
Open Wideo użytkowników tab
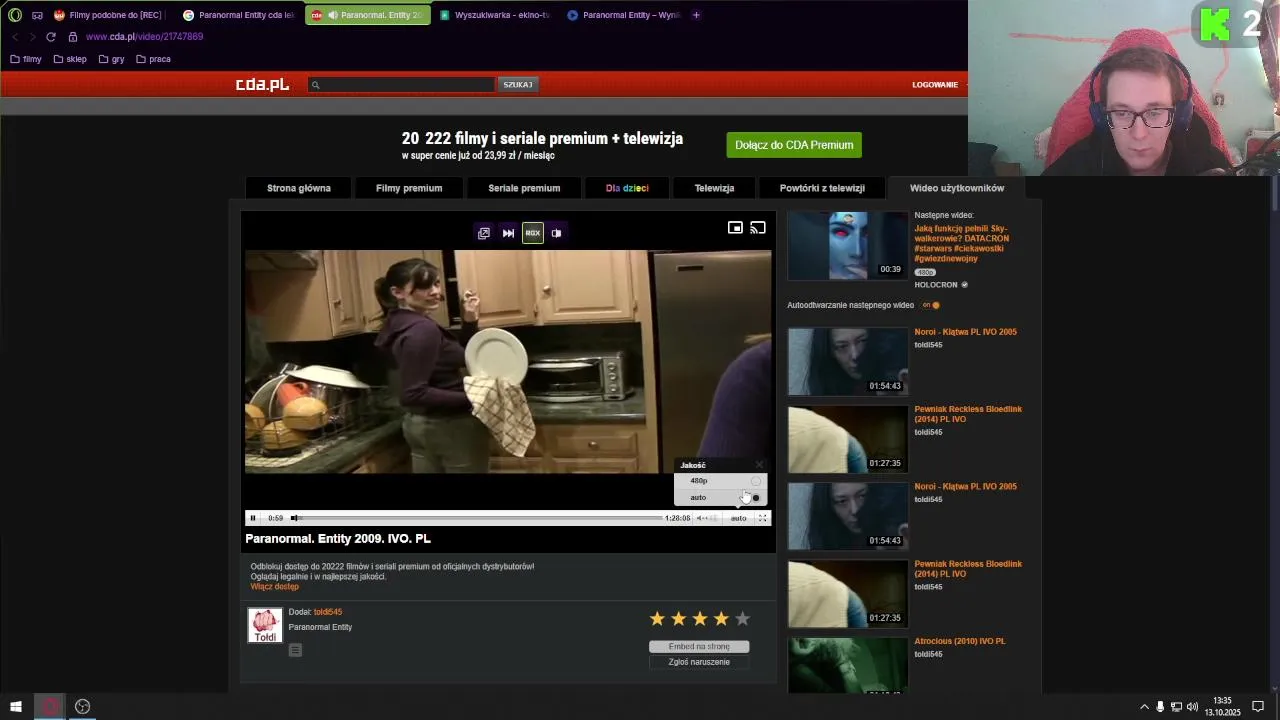[x=957, y=188]
